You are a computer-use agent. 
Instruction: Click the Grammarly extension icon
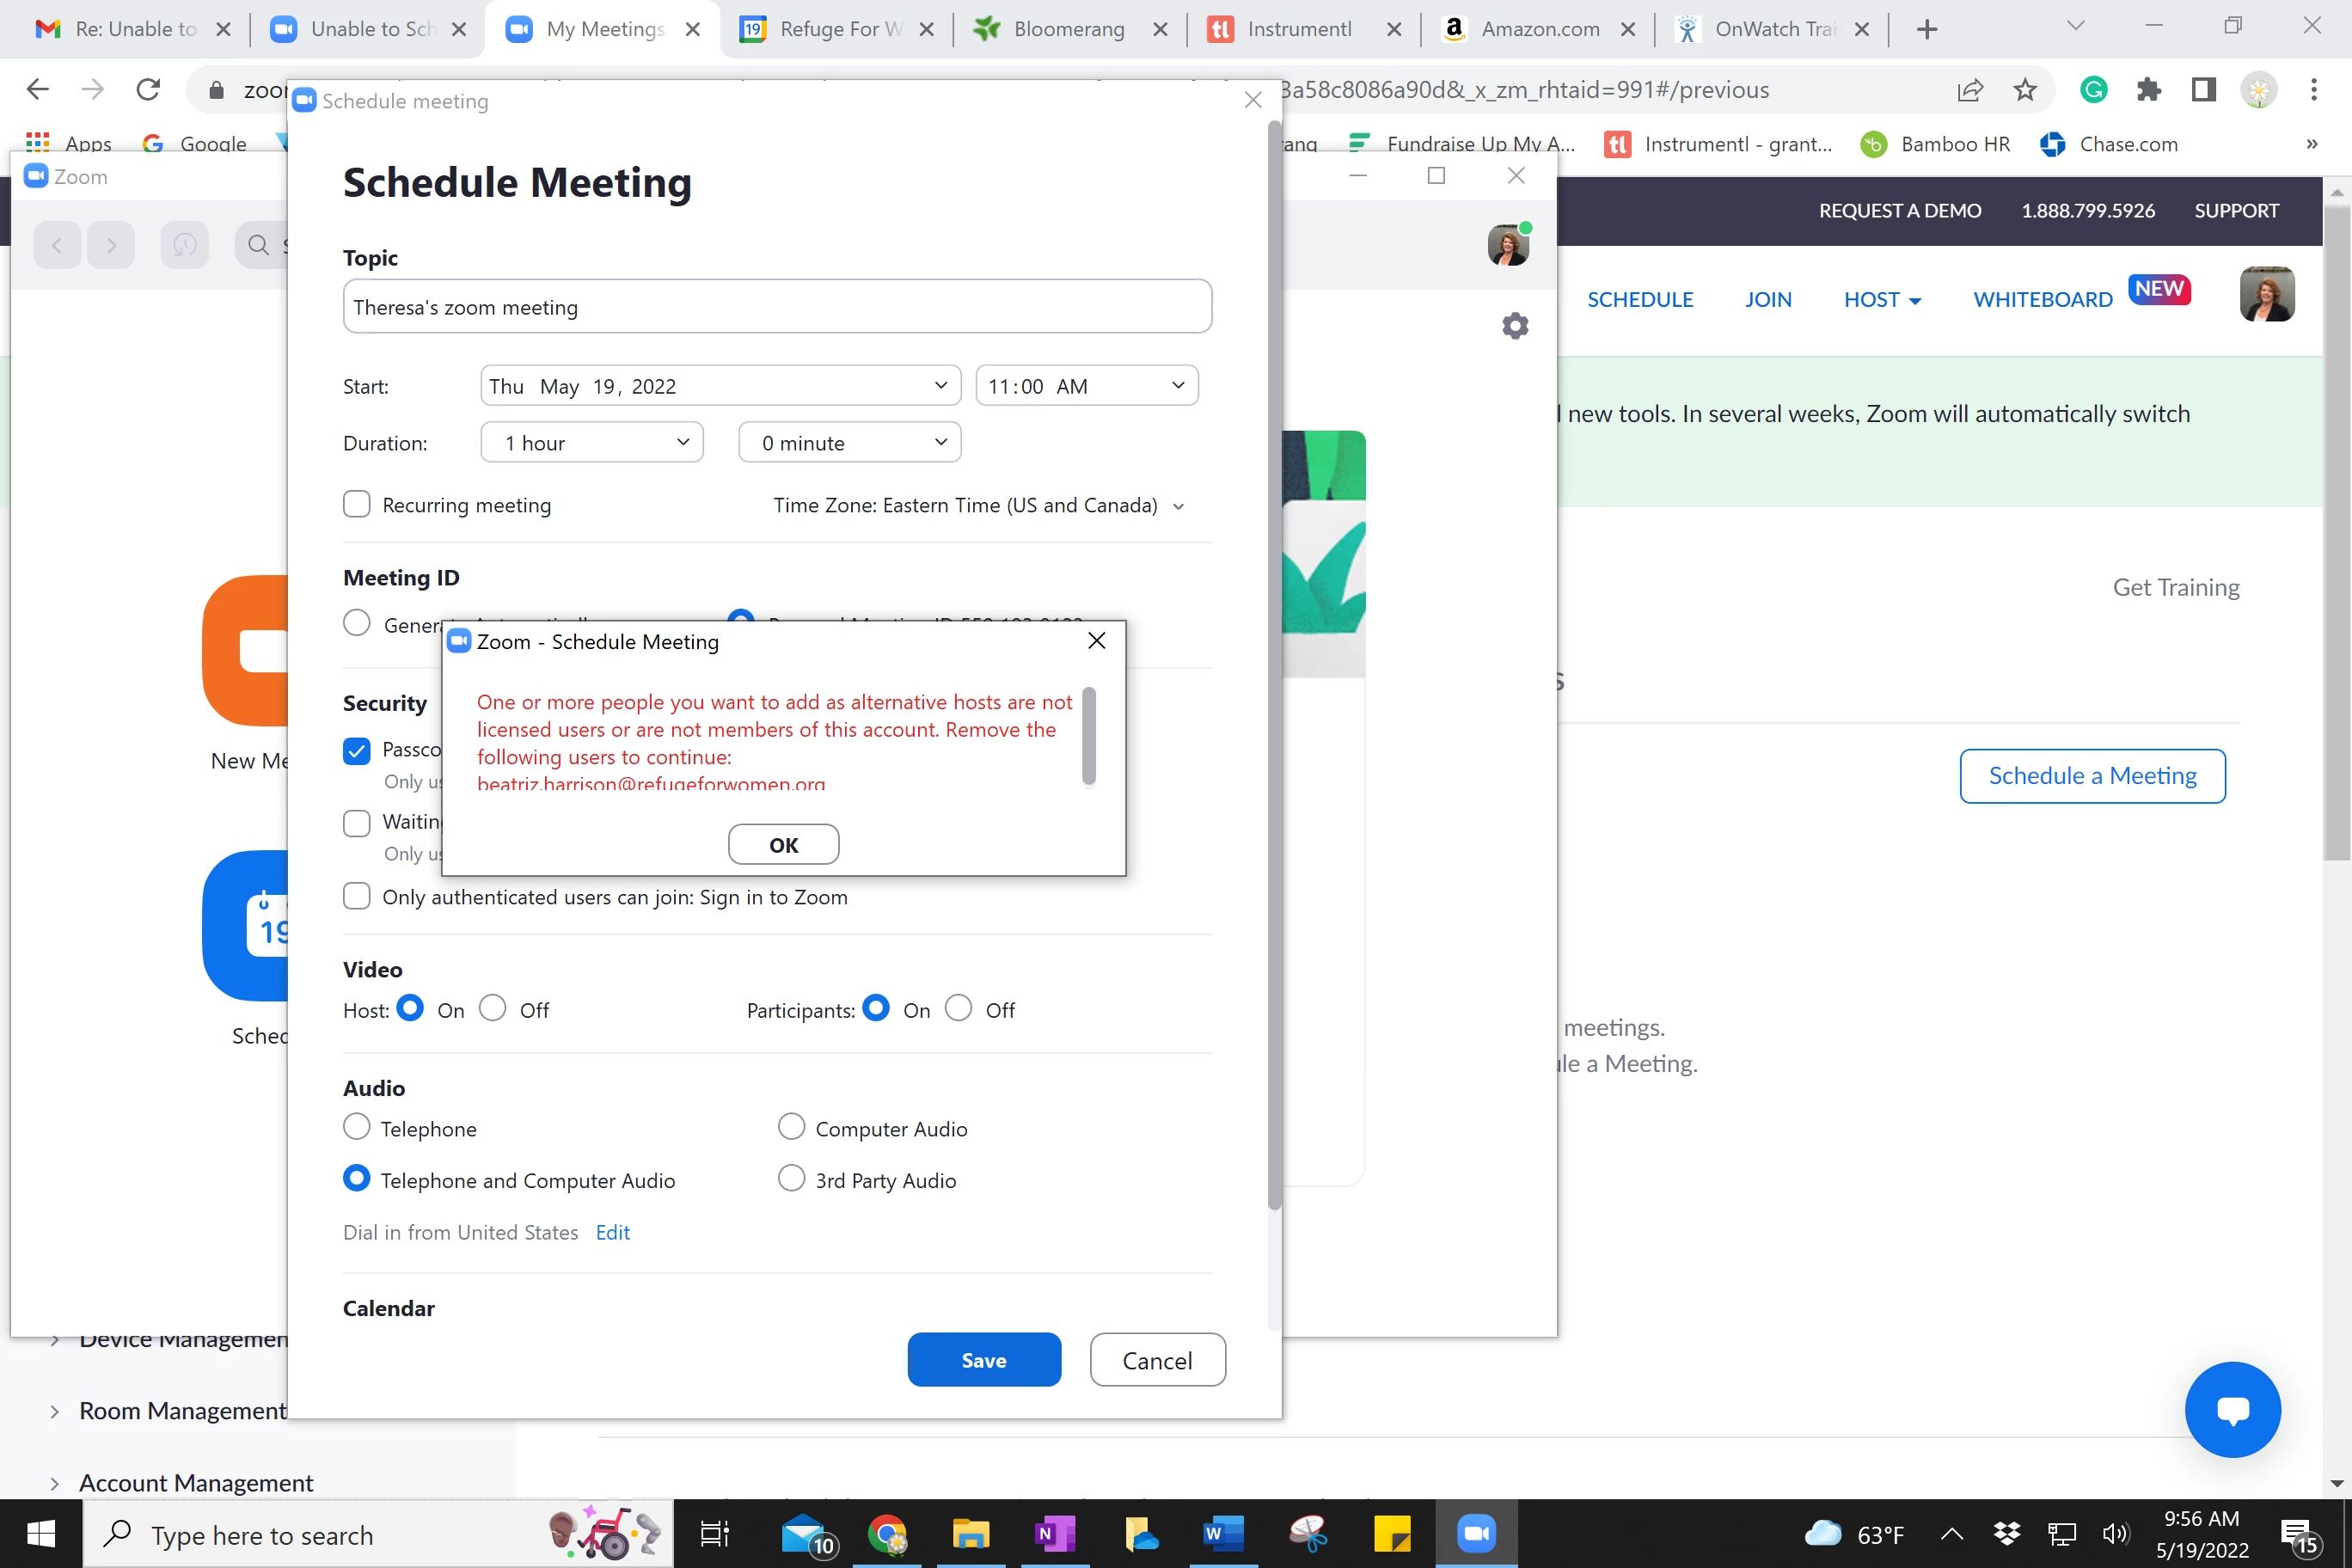point(2093,90)
